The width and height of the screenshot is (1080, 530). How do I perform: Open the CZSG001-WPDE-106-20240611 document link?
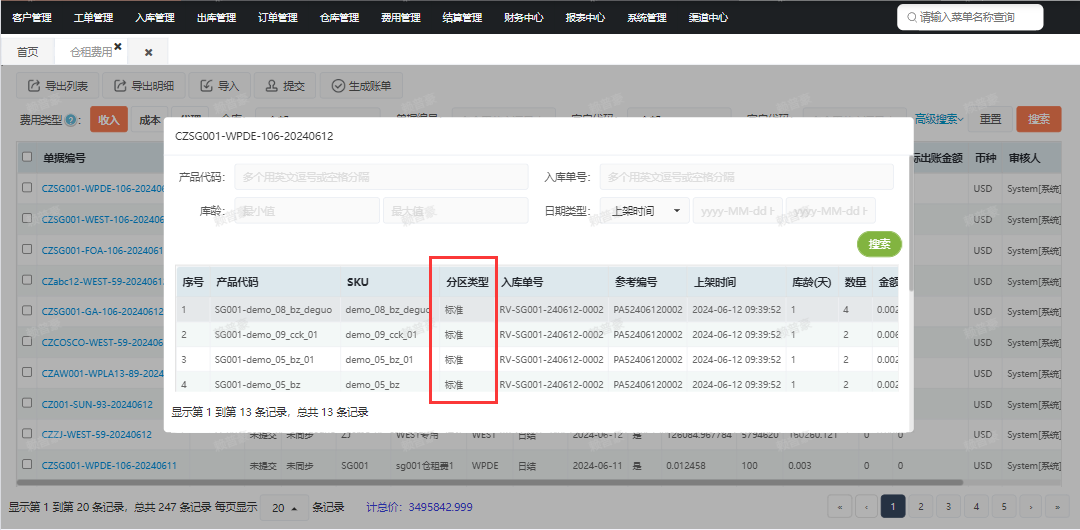click(x=109, y=466)
